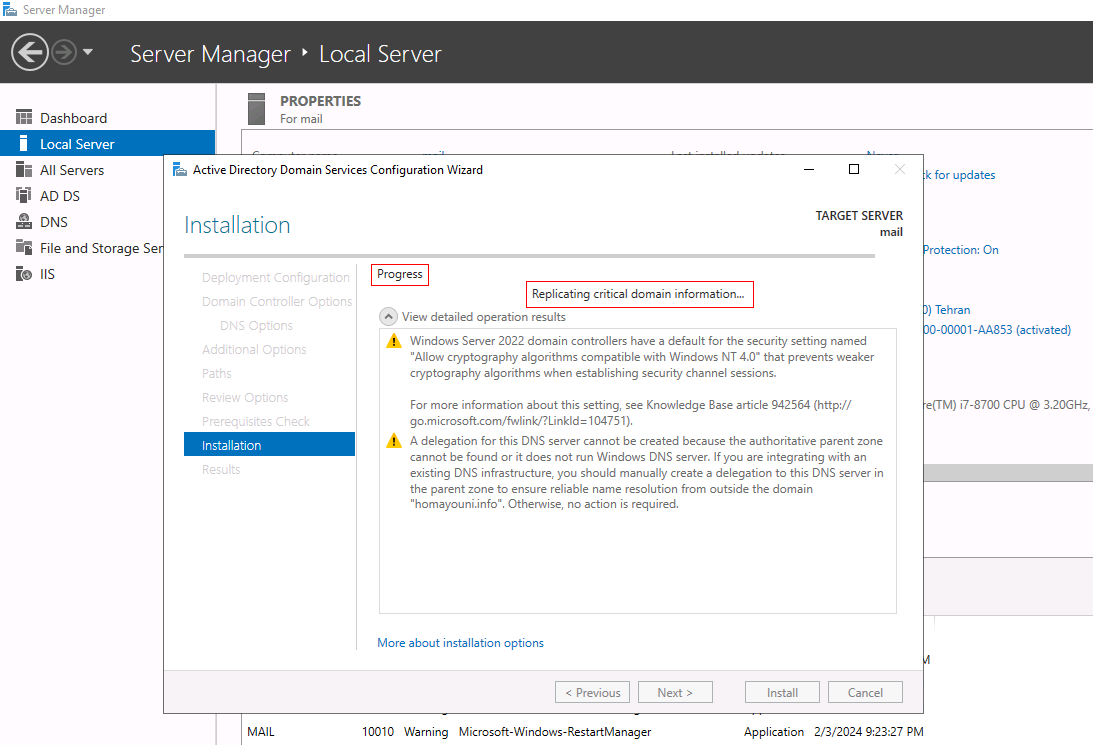Click the Warning severity cell in events
The image size is (1093, 745).
[426, 732]
